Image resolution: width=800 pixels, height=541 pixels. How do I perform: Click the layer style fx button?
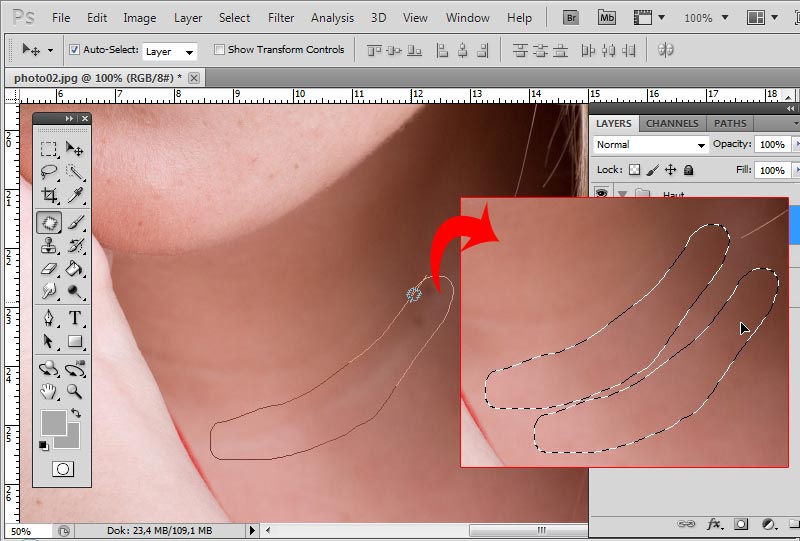click(x=714, y=523)
